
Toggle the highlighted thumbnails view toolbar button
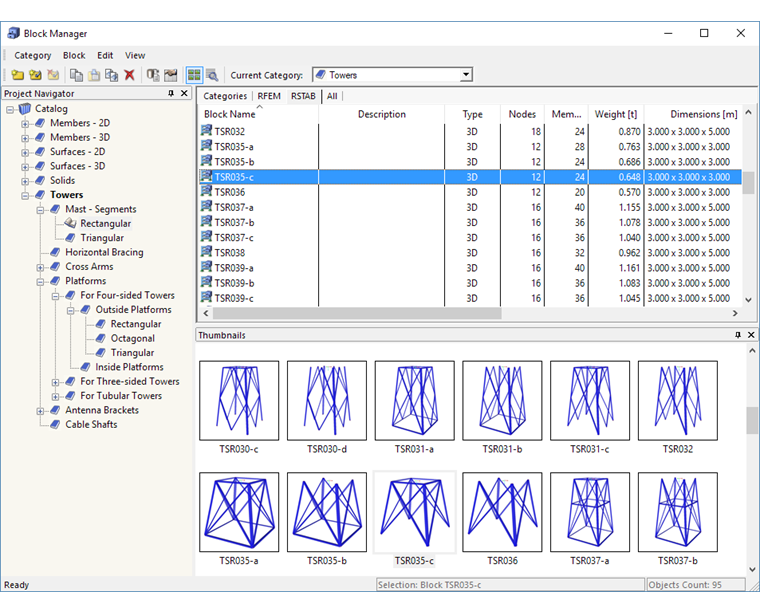194,75
